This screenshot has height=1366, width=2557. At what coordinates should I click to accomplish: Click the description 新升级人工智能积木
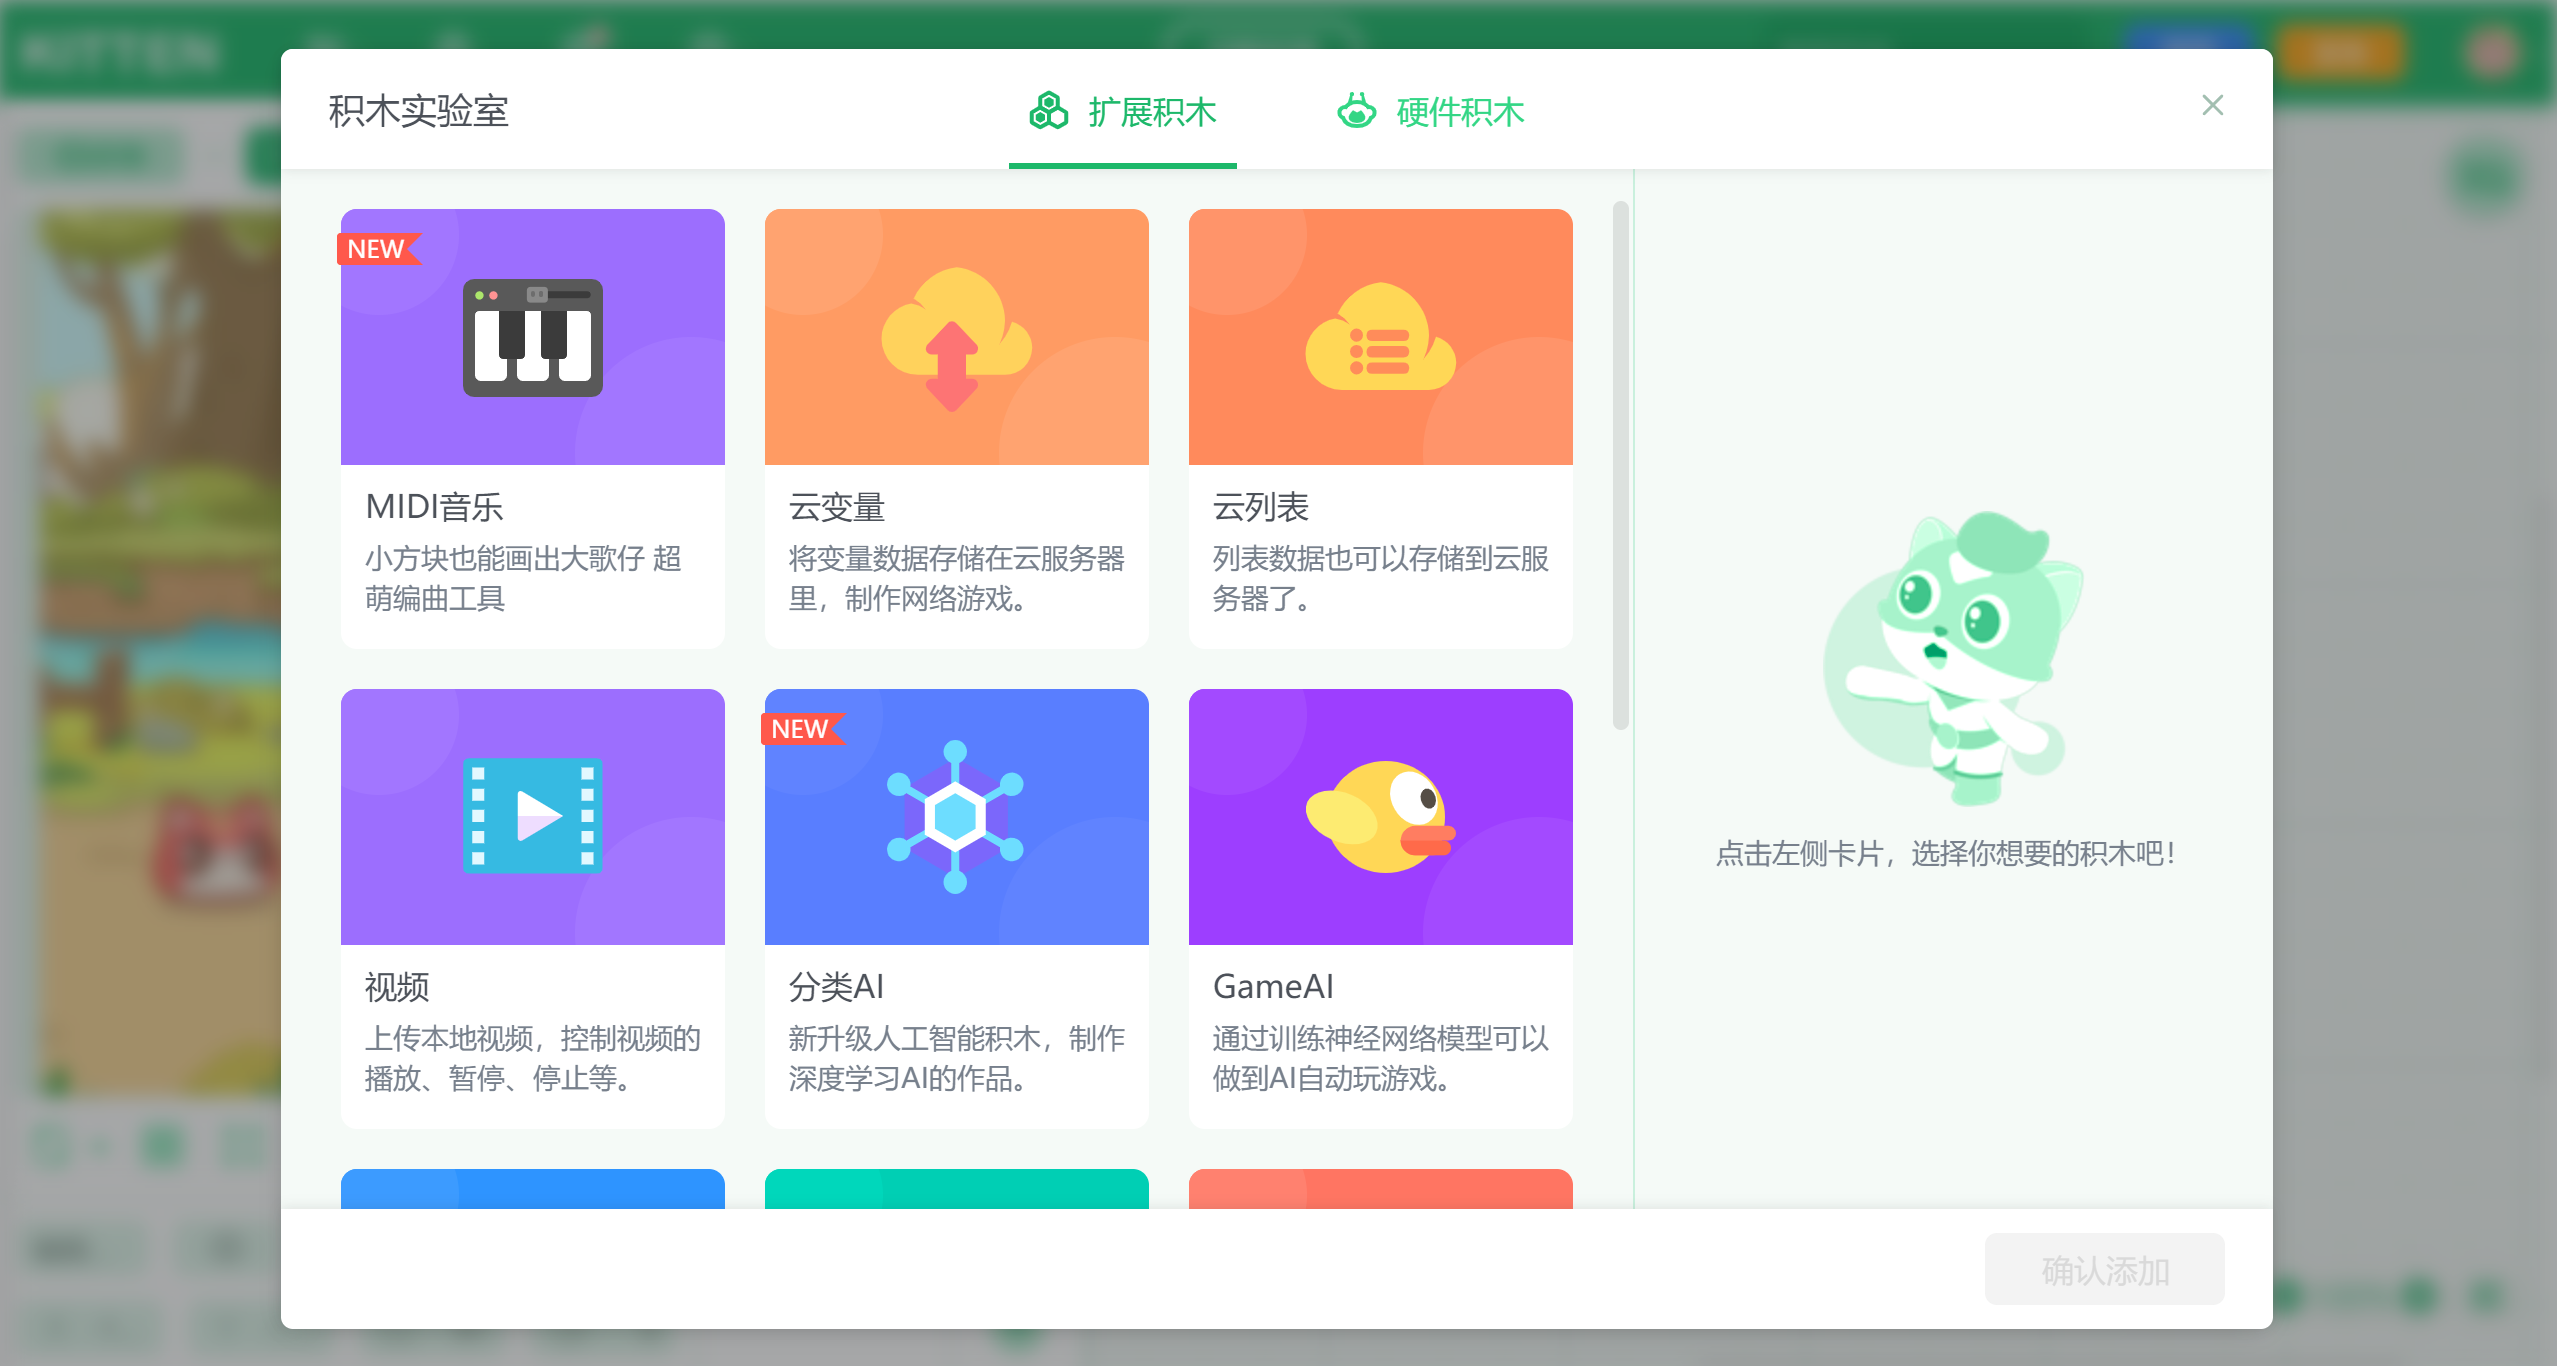pyautogui.click(x=957, y=1058)
